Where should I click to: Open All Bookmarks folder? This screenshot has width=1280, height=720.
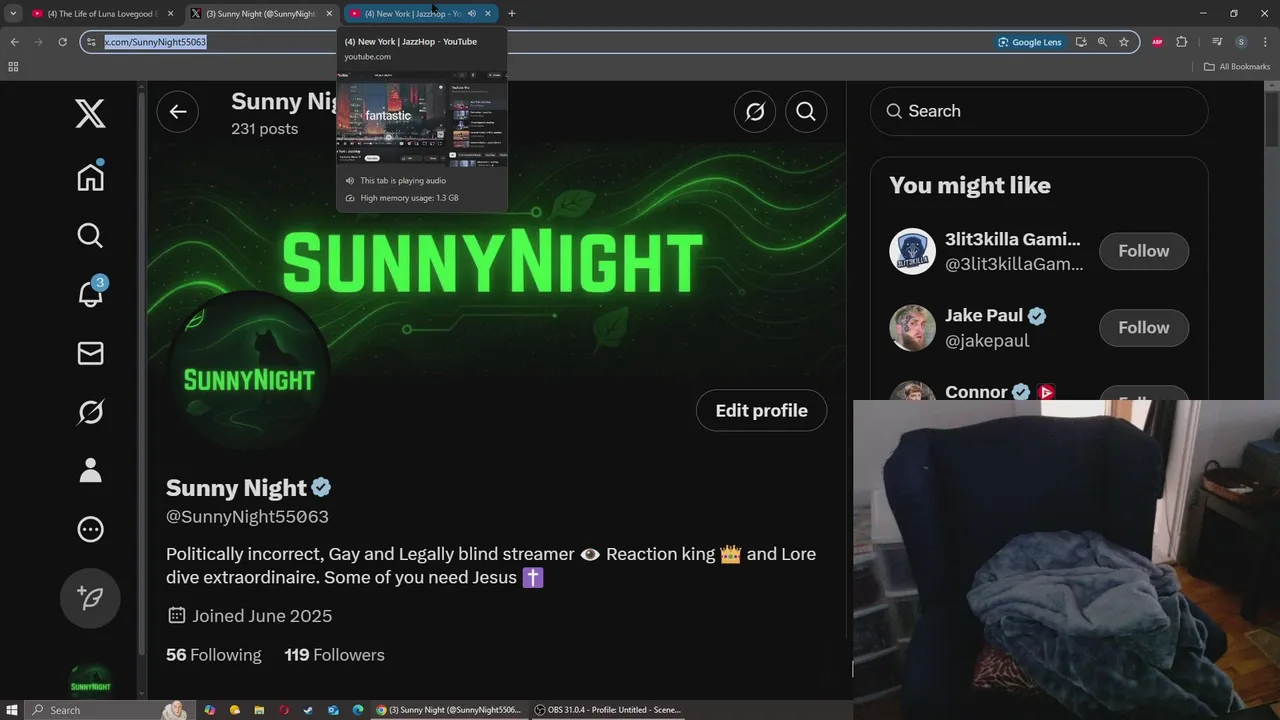(x=1237, y=67)
